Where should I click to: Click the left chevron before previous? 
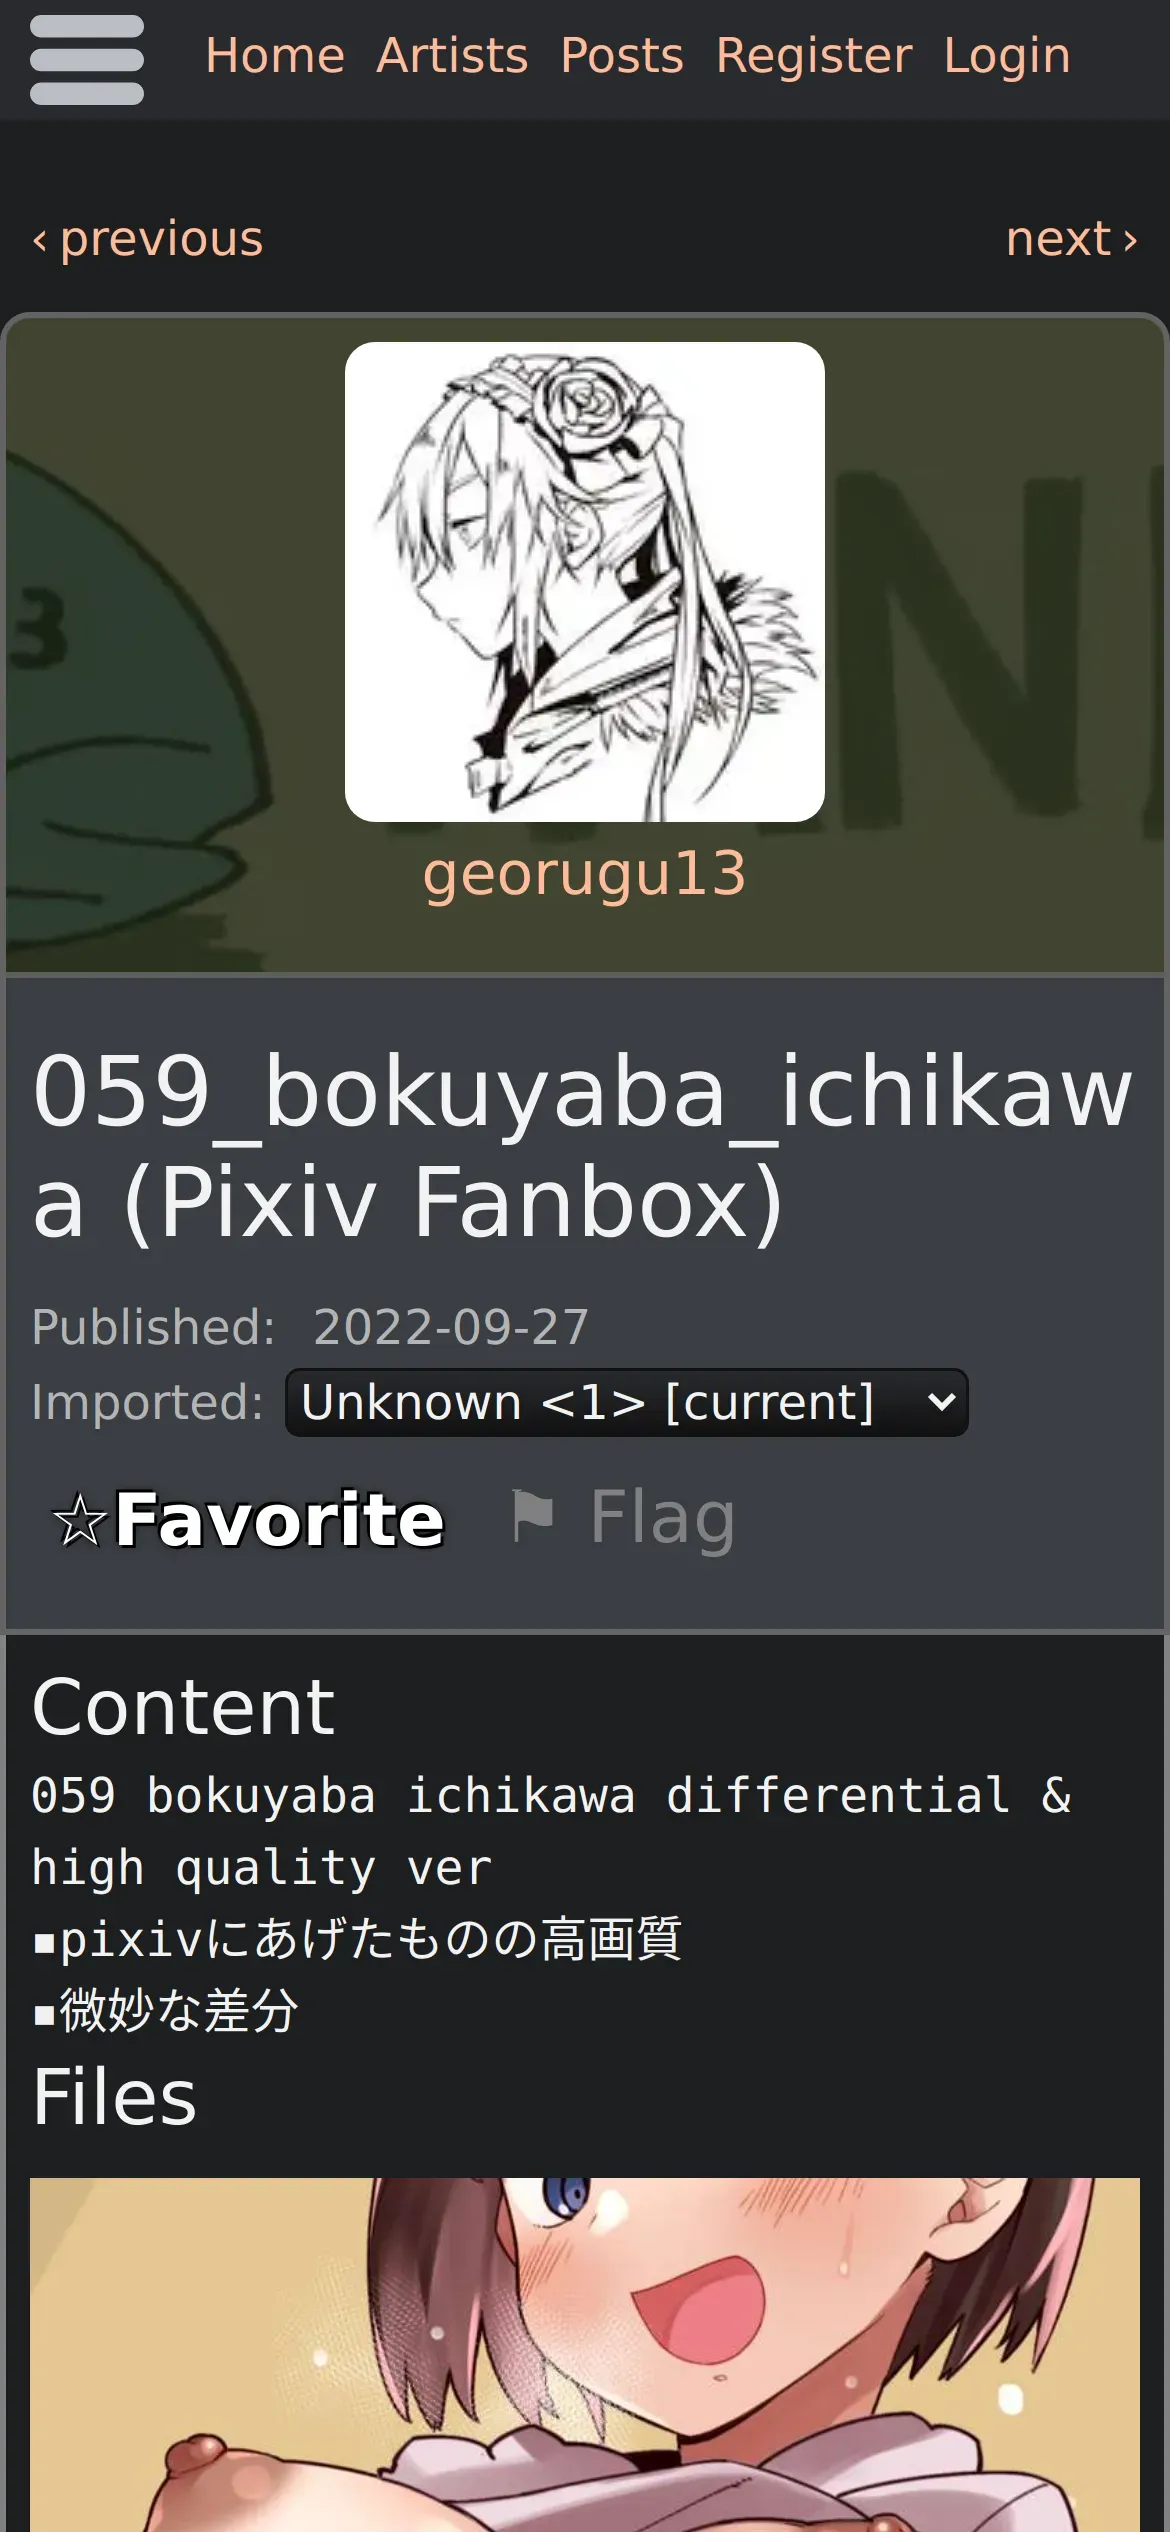click(x=40, y=240)
